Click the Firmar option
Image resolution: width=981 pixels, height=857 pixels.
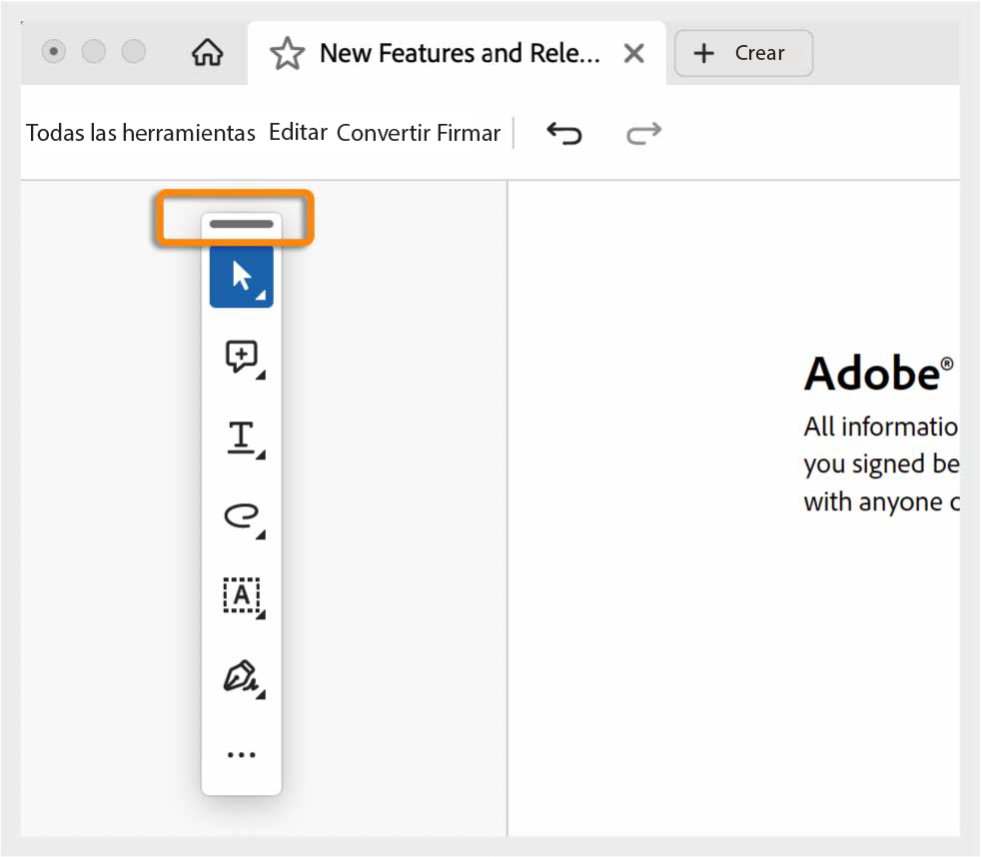(469, 133)
